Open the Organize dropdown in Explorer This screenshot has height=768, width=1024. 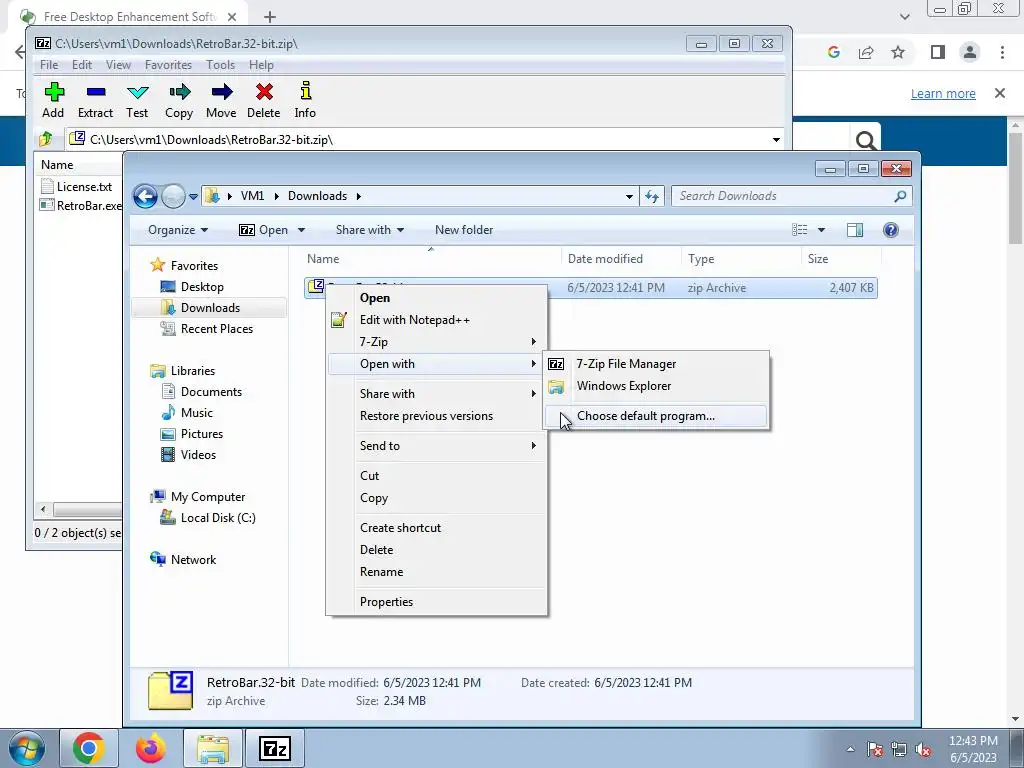(178, 230)
